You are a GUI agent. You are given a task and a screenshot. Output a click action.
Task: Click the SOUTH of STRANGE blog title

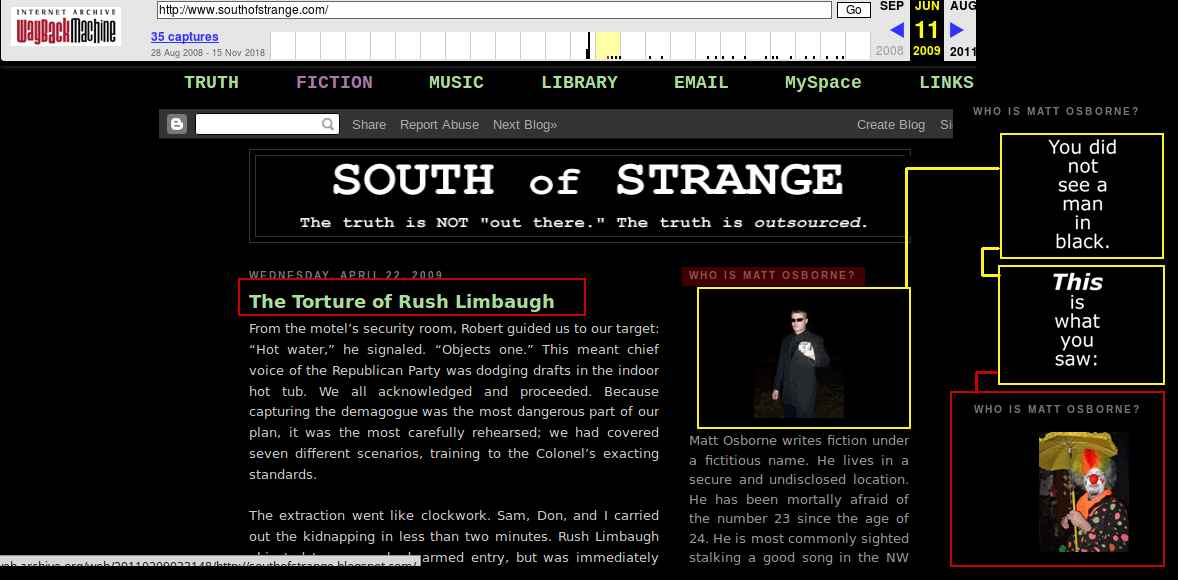click(x=587, y=181)
